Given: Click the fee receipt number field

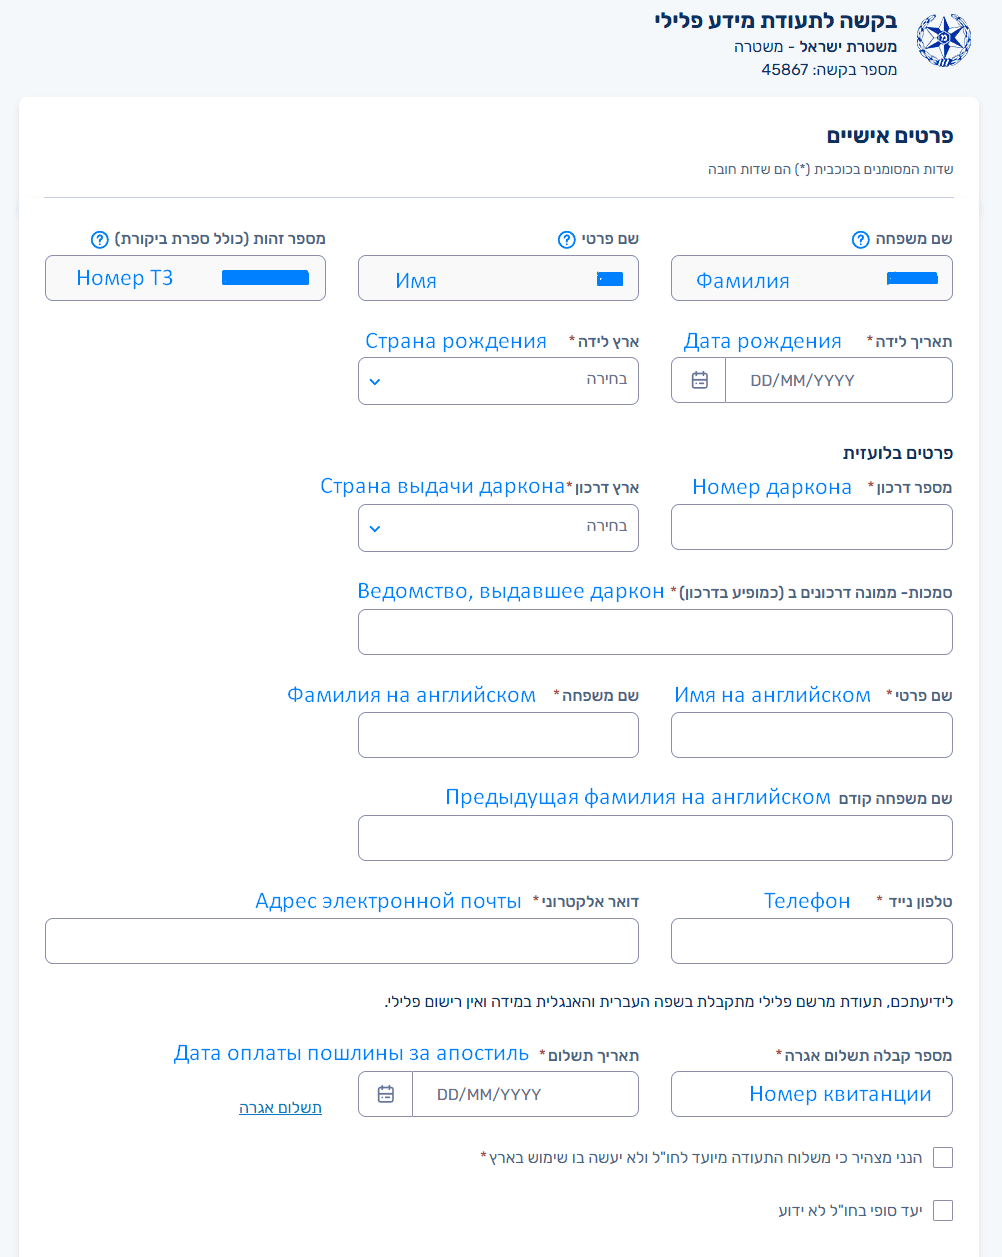Looking at the screenshot, I should coord(811,1094).
